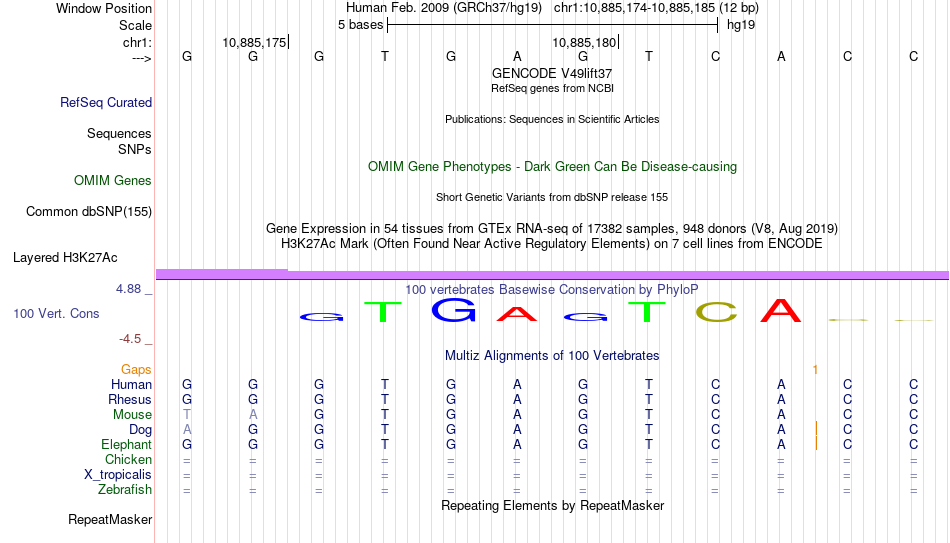
Task: Click Short Genetic Variants from dbSNP title
Action: (x=552, y=198)
